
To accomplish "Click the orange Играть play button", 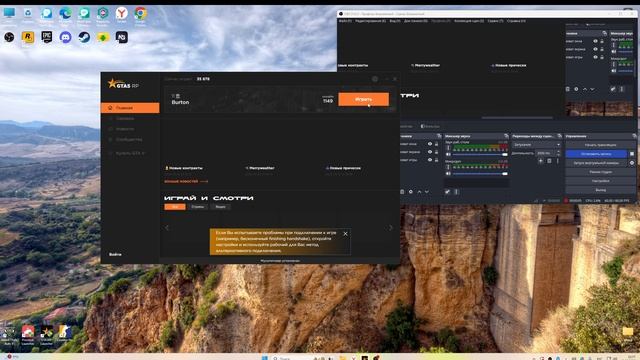I will pyautogui.click(x=363, y=99).
